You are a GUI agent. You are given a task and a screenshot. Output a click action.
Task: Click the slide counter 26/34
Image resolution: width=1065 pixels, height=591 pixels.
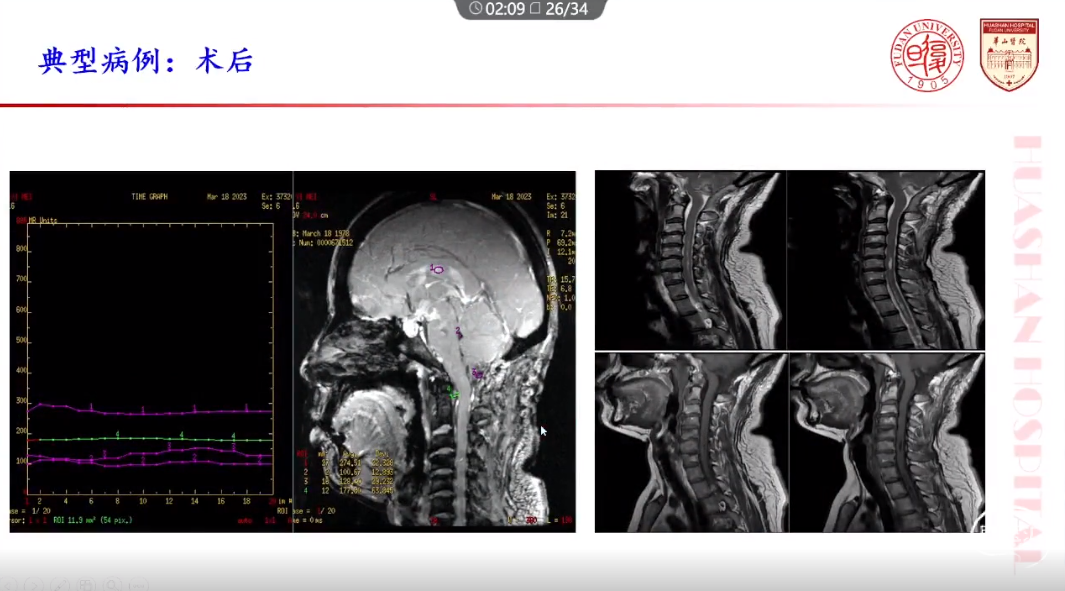[x=566, y=9]
